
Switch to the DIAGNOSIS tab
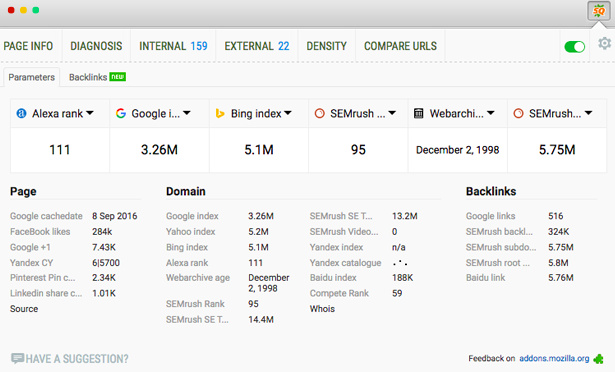(x=96, y=46)
